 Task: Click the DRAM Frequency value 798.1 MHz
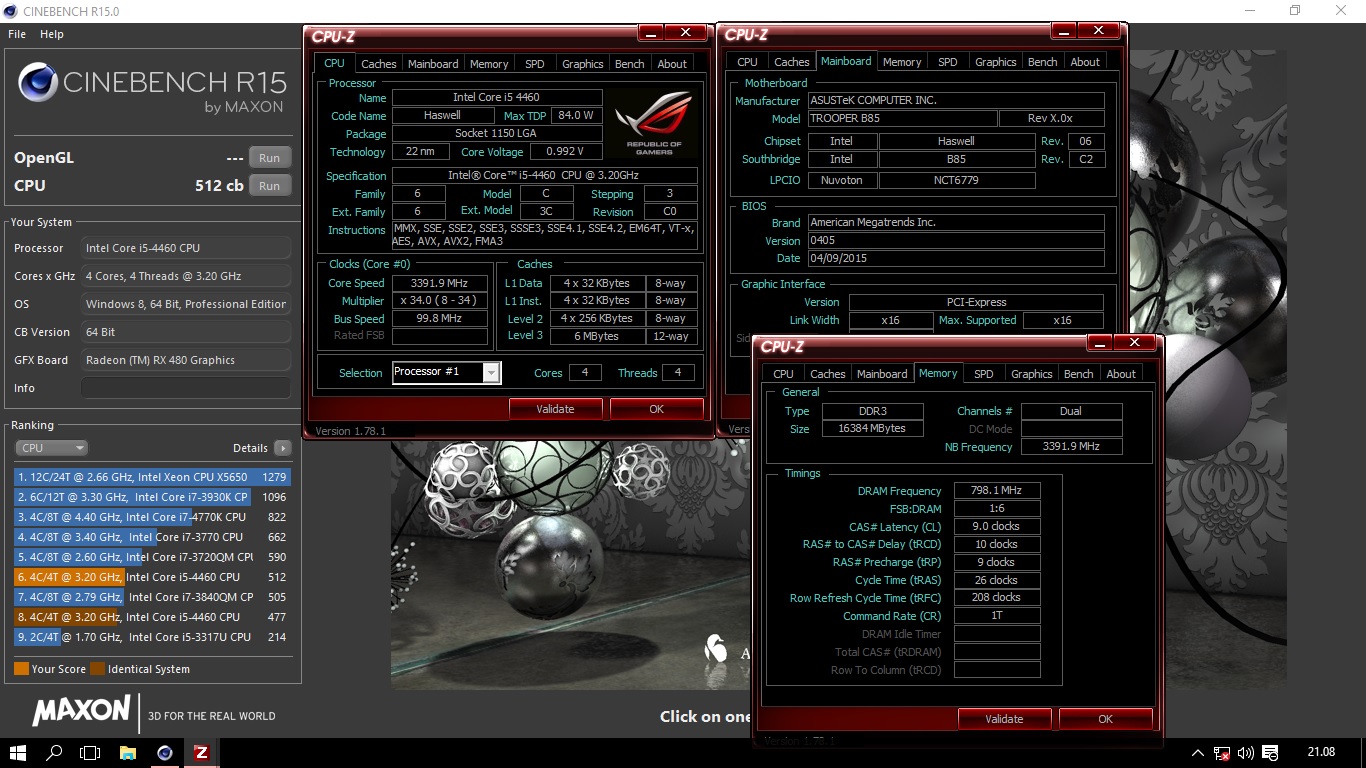pos(997,491)
